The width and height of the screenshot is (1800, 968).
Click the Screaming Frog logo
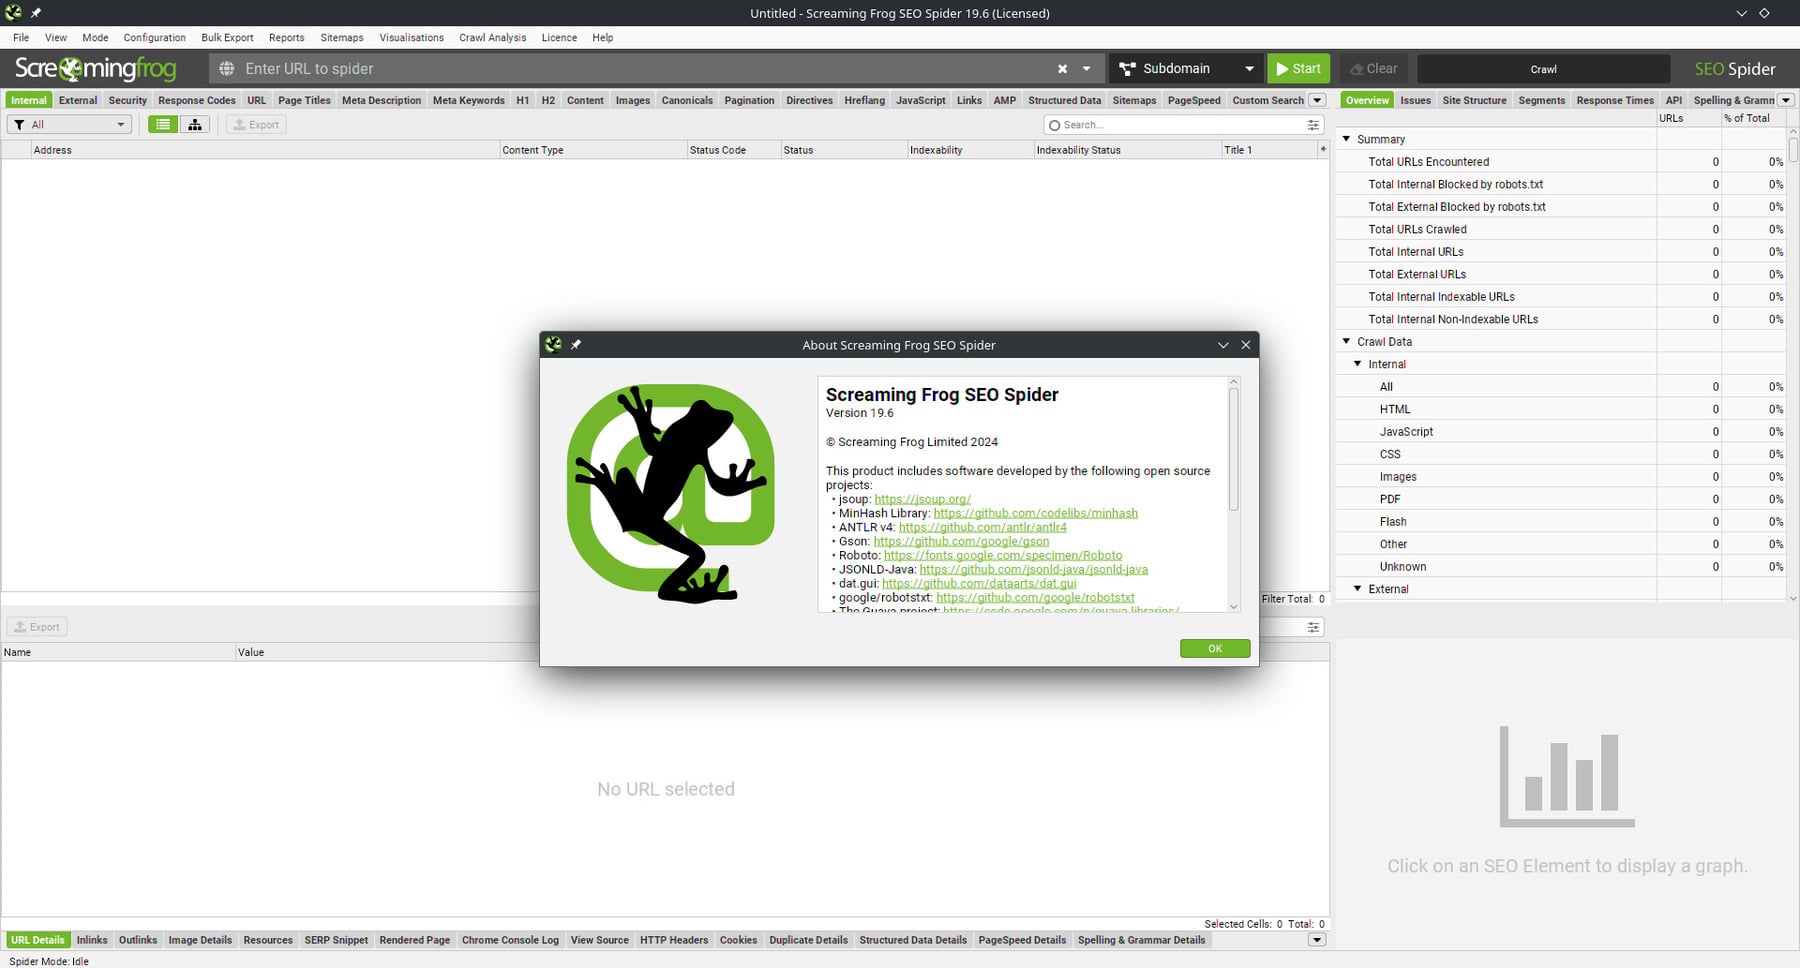click(95, 69)
